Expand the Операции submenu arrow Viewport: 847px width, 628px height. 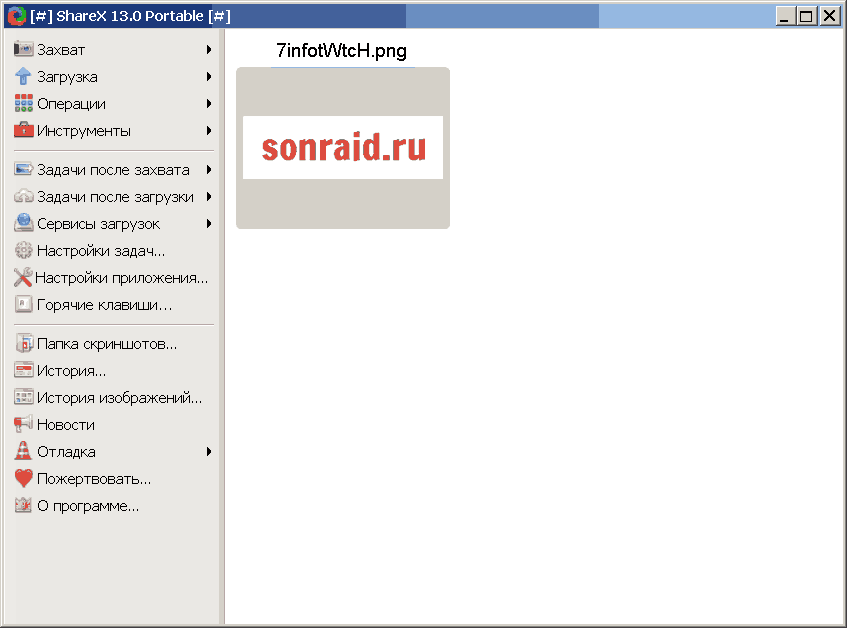tap(209, 104)
